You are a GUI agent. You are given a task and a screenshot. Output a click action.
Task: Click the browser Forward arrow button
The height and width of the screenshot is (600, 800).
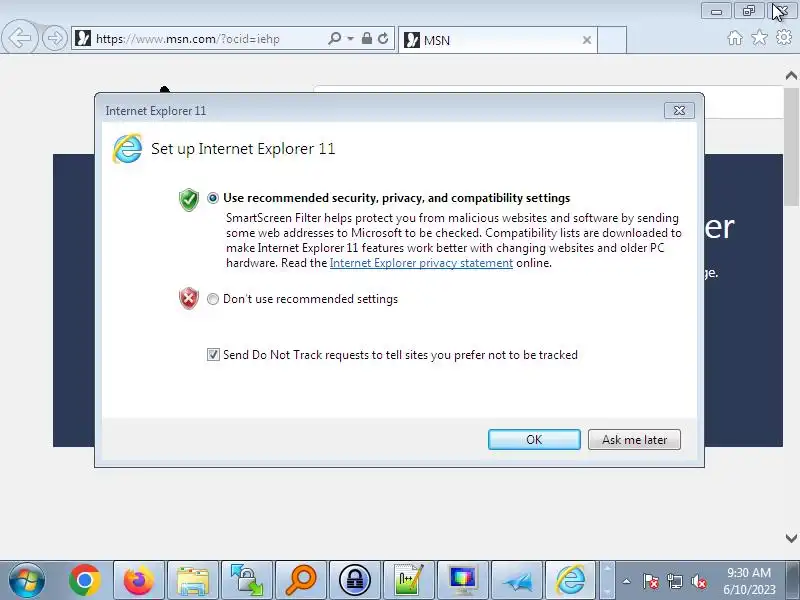54,38
